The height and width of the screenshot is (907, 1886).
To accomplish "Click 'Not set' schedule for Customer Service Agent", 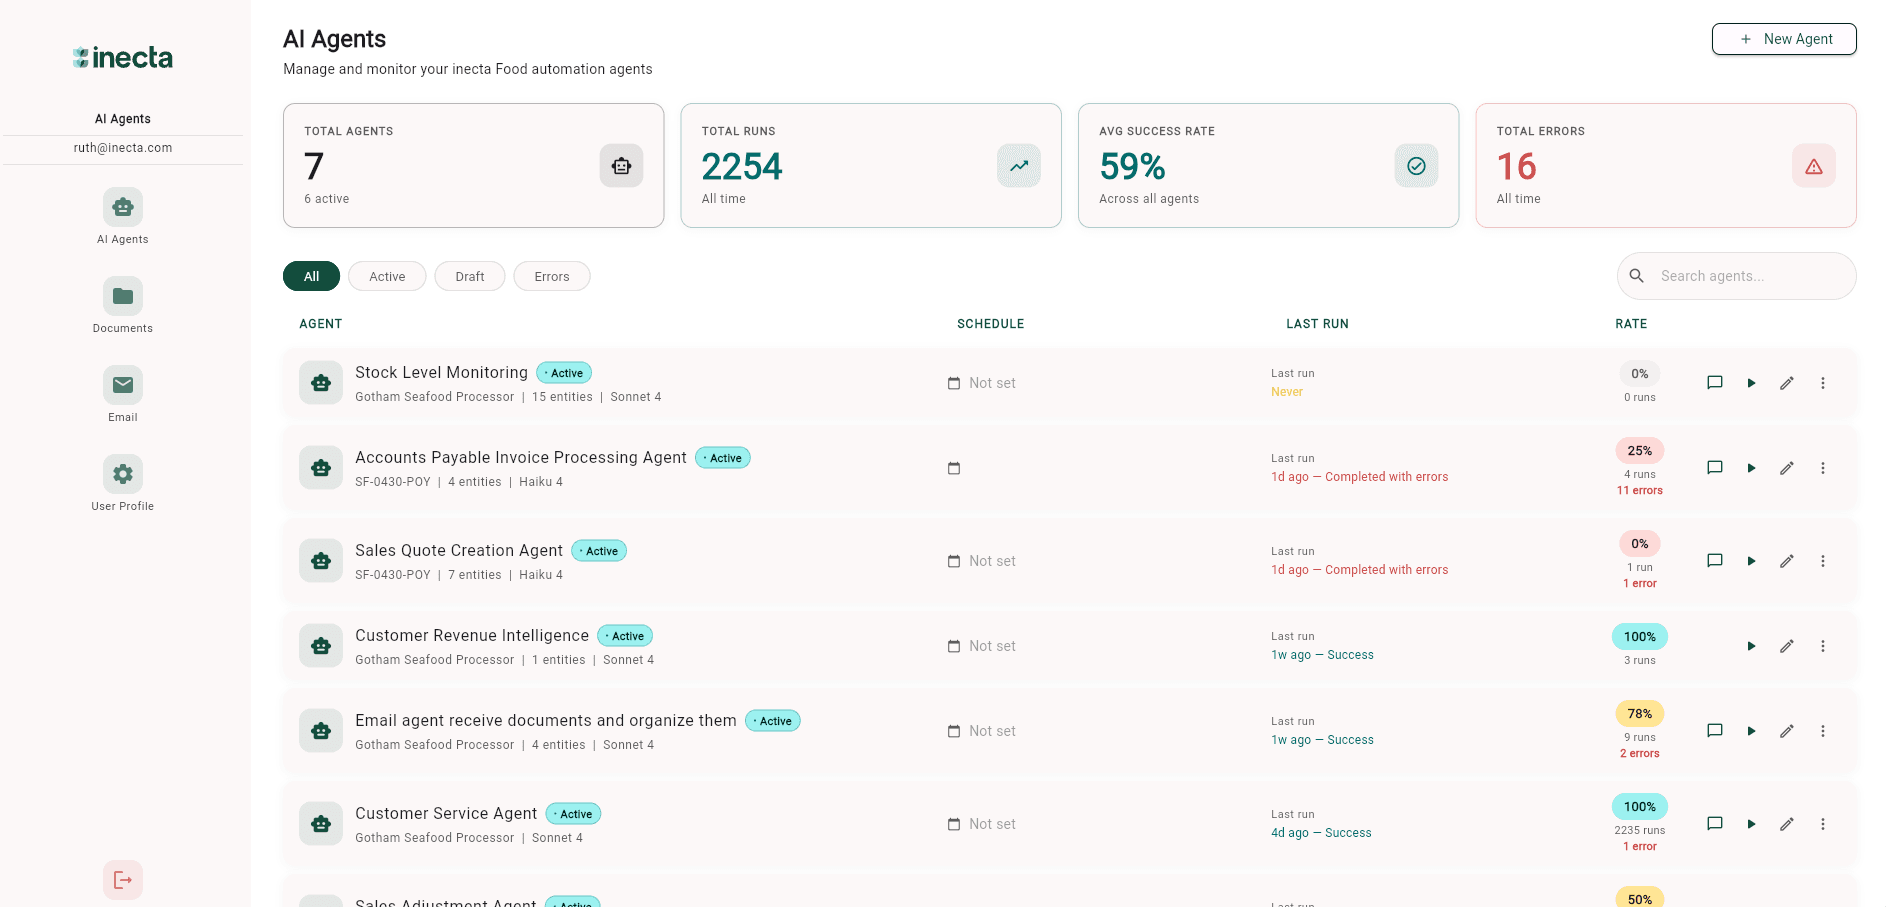I will point(992,824).
